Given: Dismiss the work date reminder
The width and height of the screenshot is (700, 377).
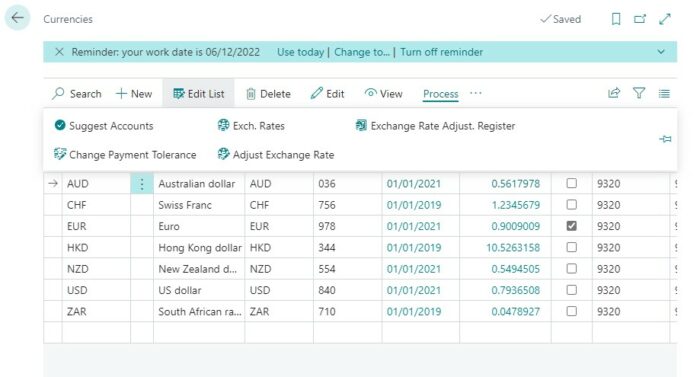Looking at the screenshot, I should pyautogui.click(x=59, y=52).
